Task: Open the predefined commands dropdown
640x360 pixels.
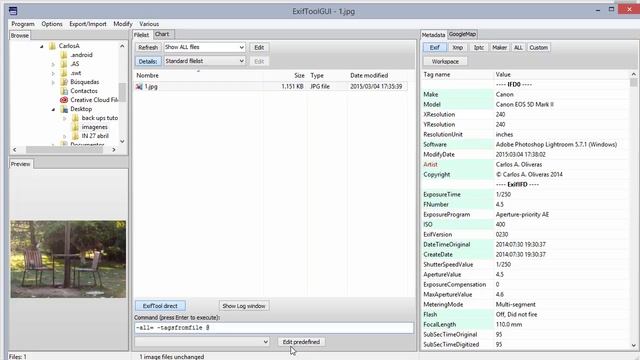Action: [x=202, y=342]
